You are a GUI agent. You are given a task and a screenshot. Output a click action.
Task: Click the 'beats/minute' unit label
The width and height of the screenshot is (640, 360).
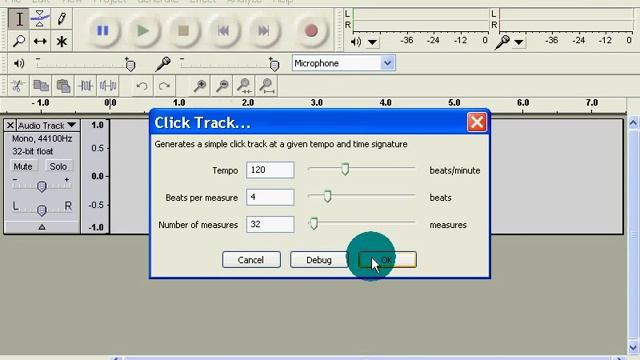(x=455, y=171)
